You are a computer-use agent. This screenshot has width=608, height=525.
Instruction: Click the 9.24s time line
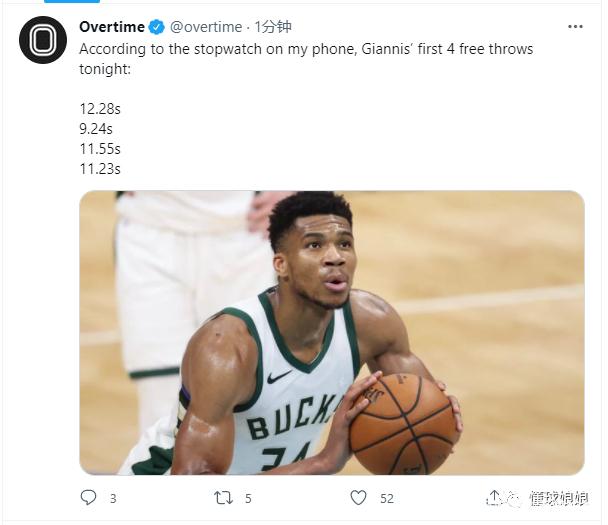[x=96, y=128]
